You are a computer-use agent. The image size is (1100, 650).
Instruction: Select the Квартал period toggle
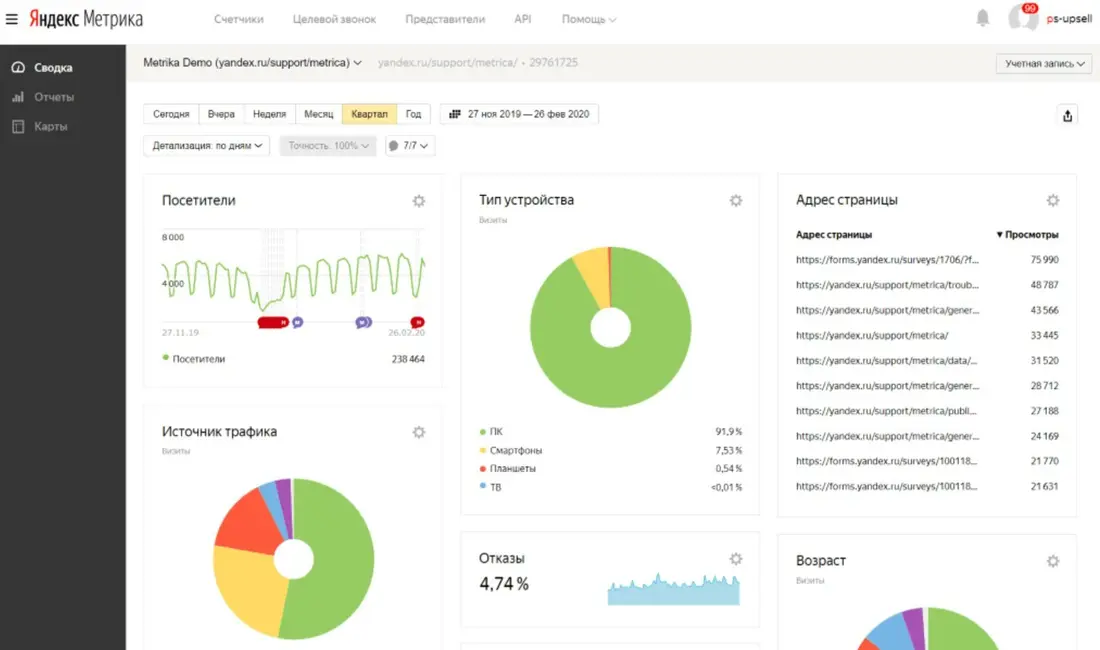tap(370, 114)
